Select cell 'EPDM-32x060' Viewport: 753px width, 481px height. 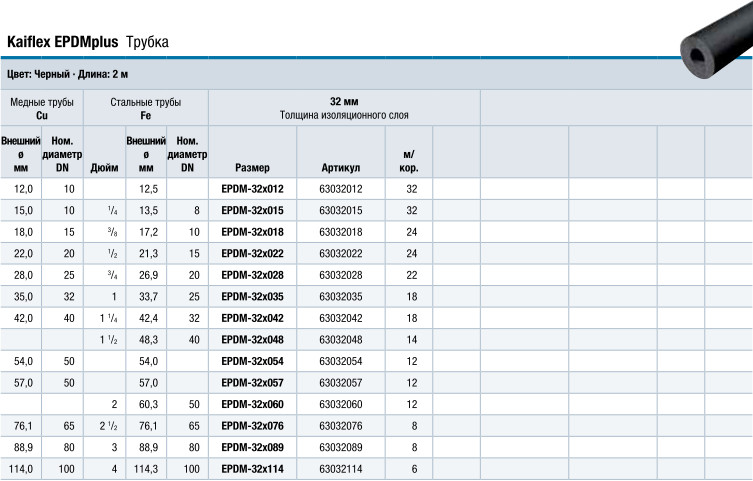[252, 405]
